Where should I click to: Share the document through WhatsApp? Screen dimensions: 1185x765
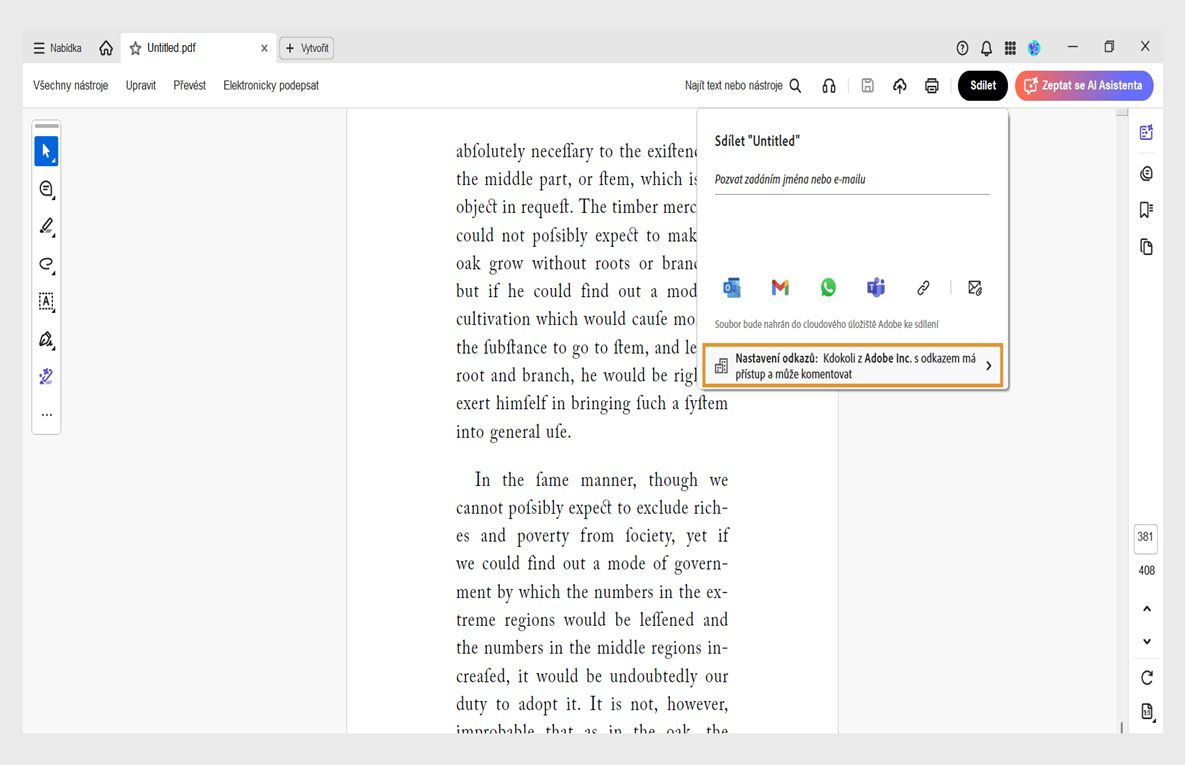[x=828, y=287]
